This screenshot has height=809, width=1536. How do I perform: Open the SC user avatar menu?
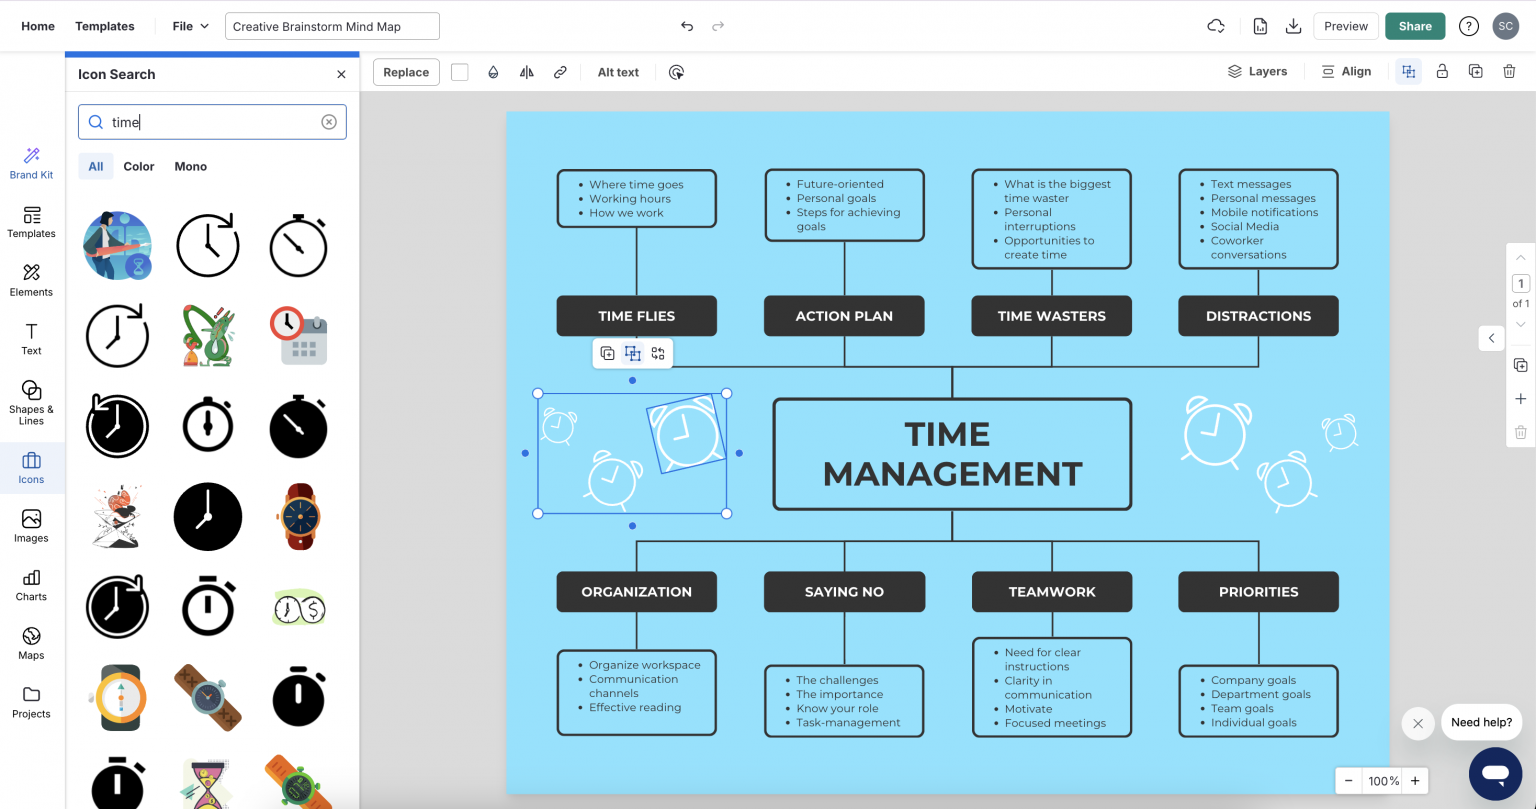click(x=1506, y=26)
